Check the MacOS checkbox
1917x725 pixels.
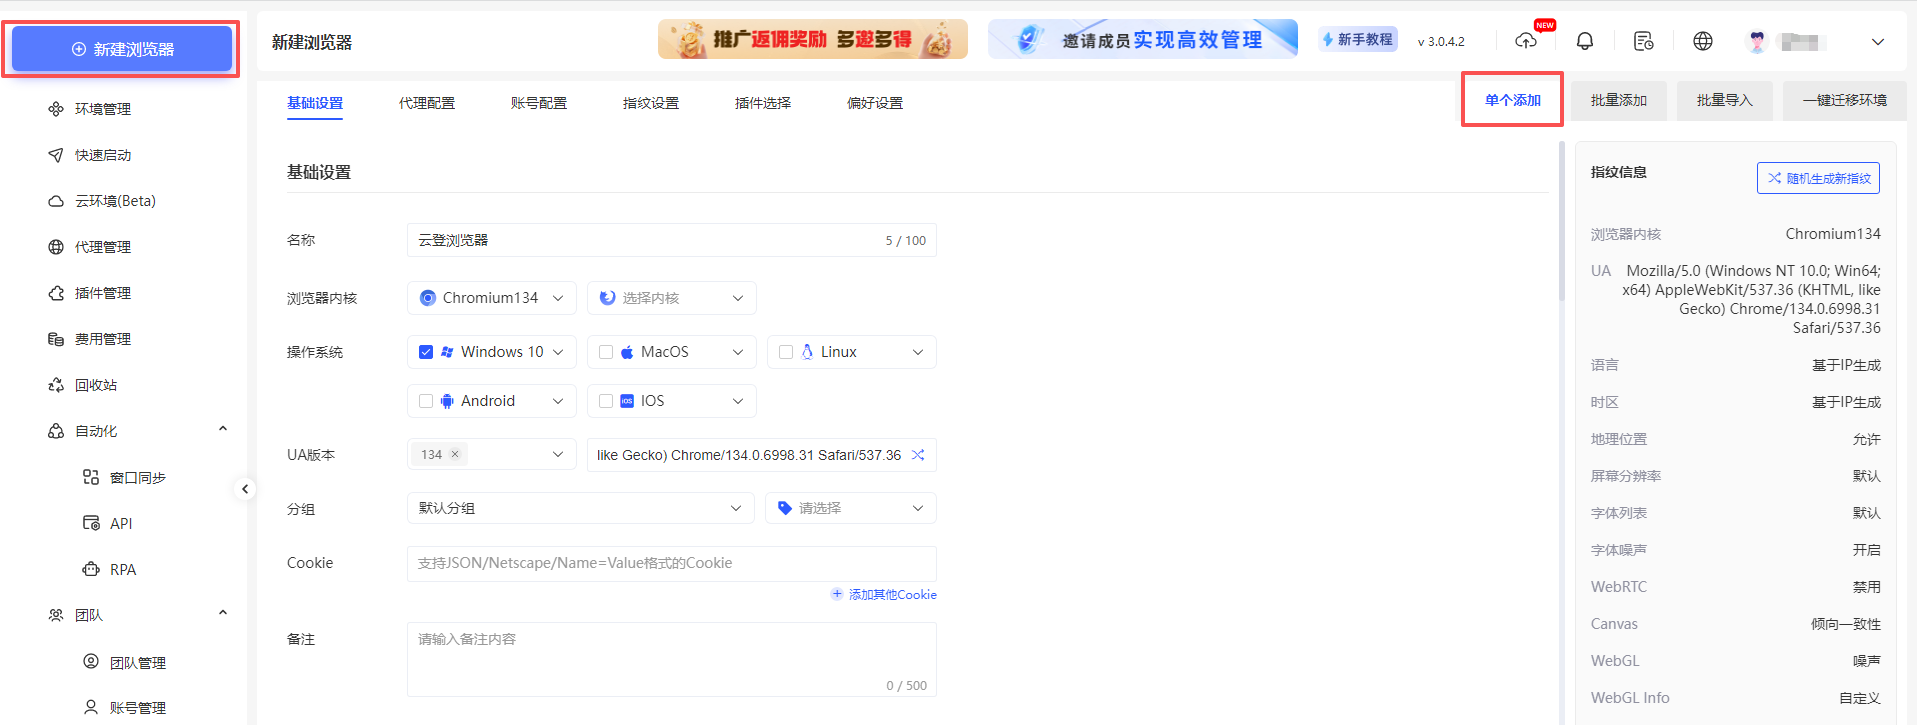[x=606, y=352]
